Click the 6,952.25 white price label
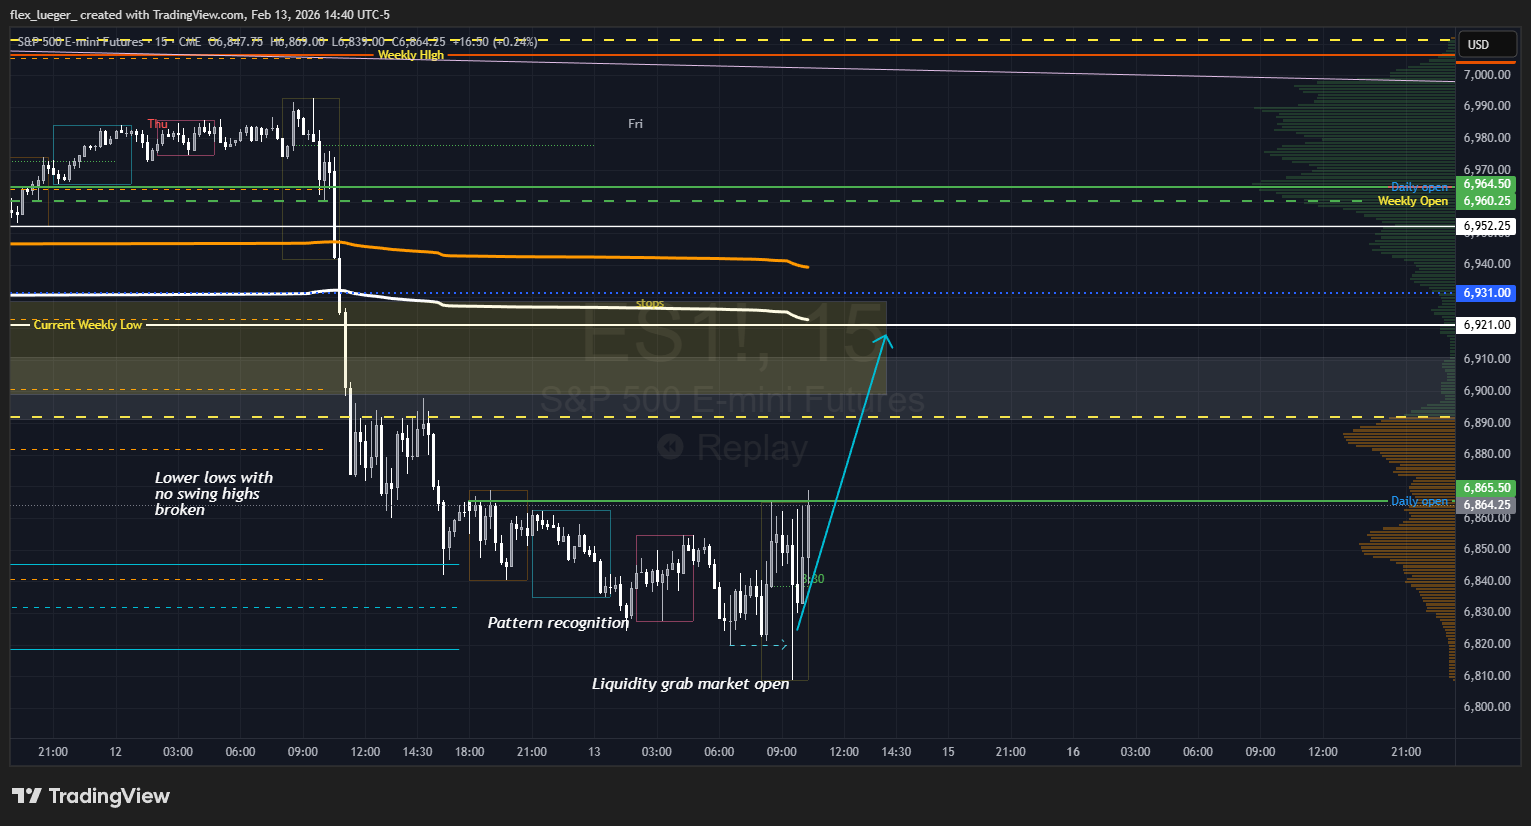Viewport: 1531px width, 826px height. (1486, 226)
